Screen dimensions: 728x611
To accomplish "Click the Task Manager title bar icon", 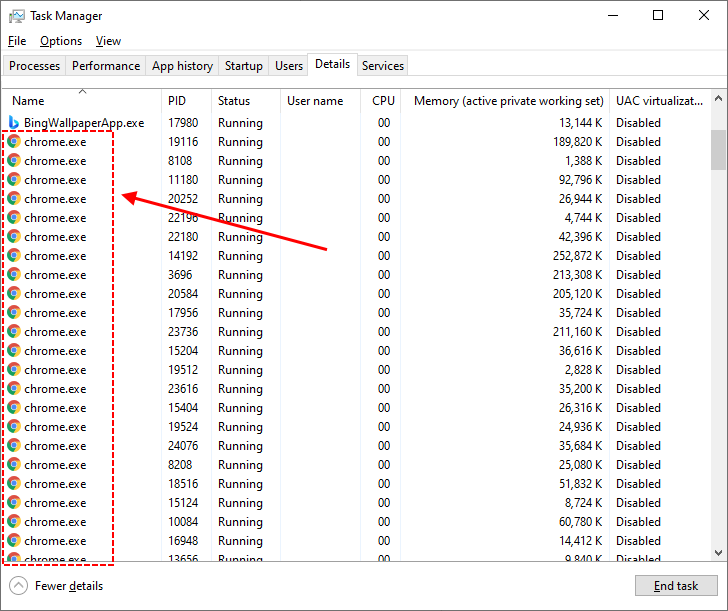I will (17, 16).
